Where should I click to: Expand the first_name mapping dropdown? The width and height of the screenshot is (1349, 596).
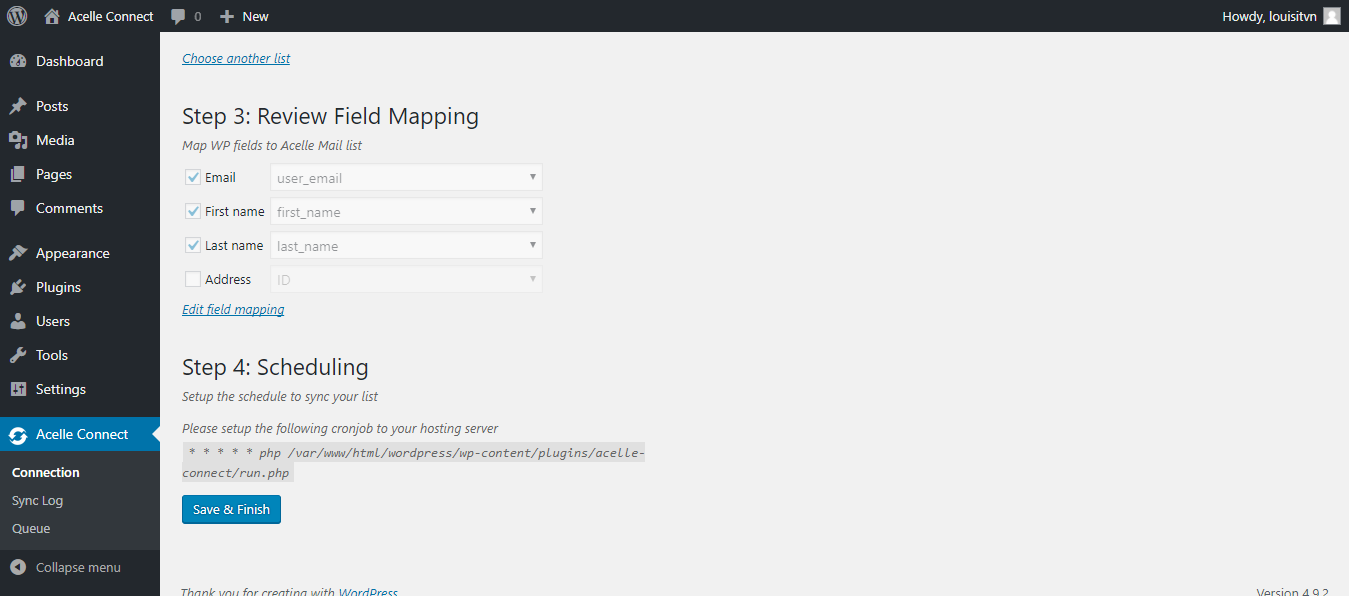tap(406, 212)
